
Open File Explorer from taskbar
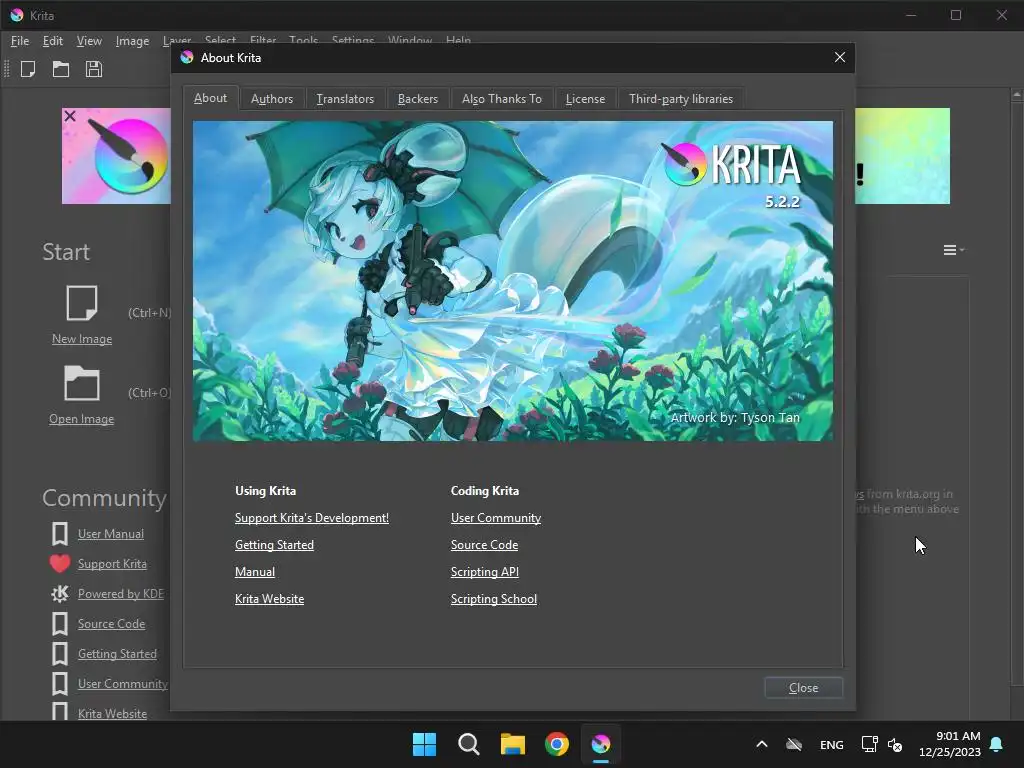[513, 744]
